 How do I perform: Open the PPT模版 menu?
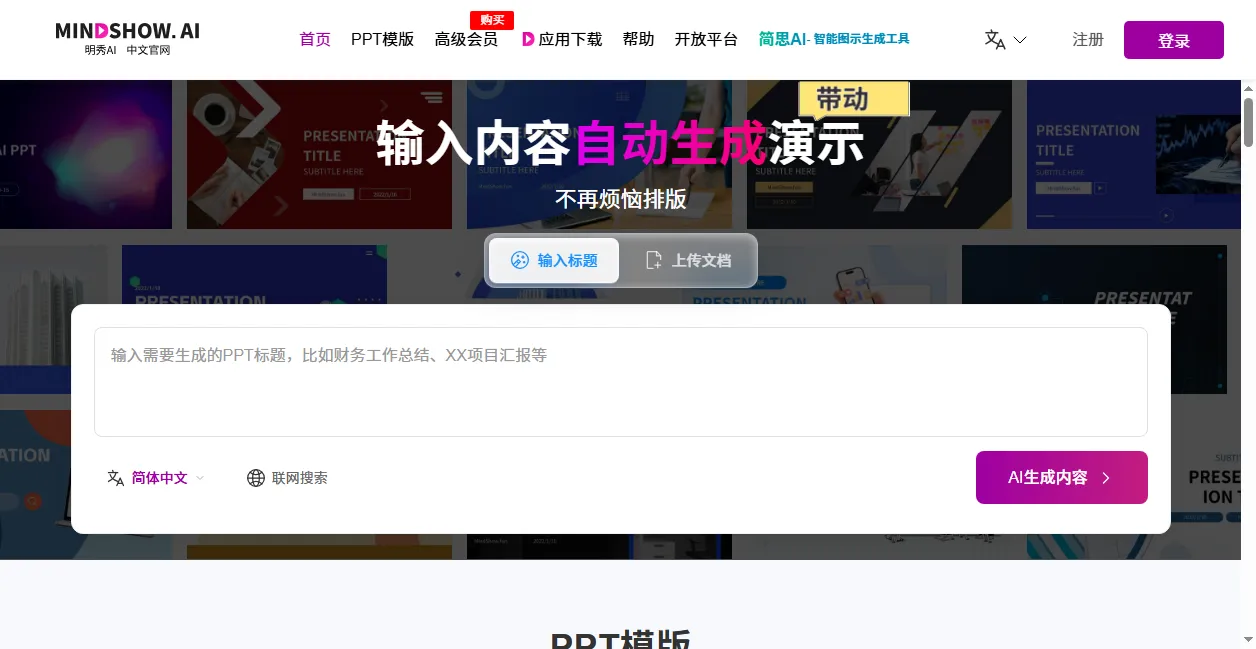point(382,40)
